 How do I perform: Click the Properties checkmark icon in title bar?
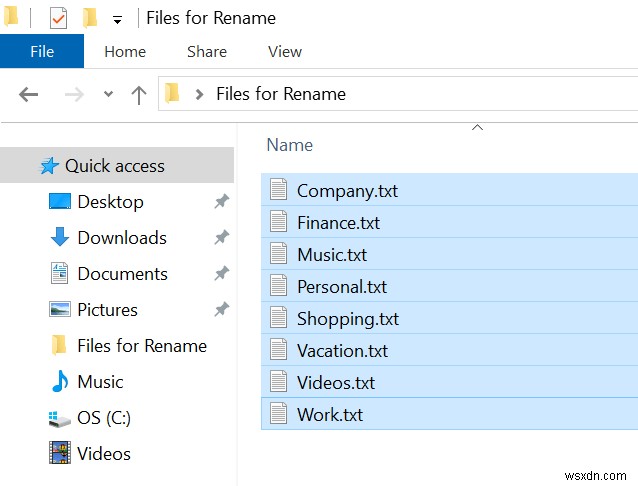(x=58, y=18)
